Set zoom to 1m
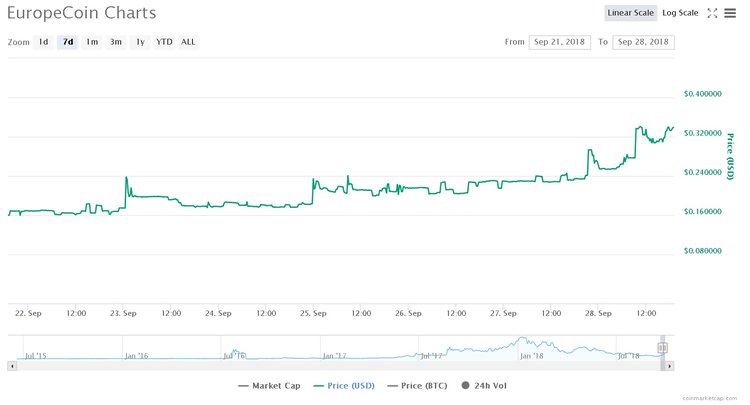The image size is (750, 405). (x=92, y=42)
